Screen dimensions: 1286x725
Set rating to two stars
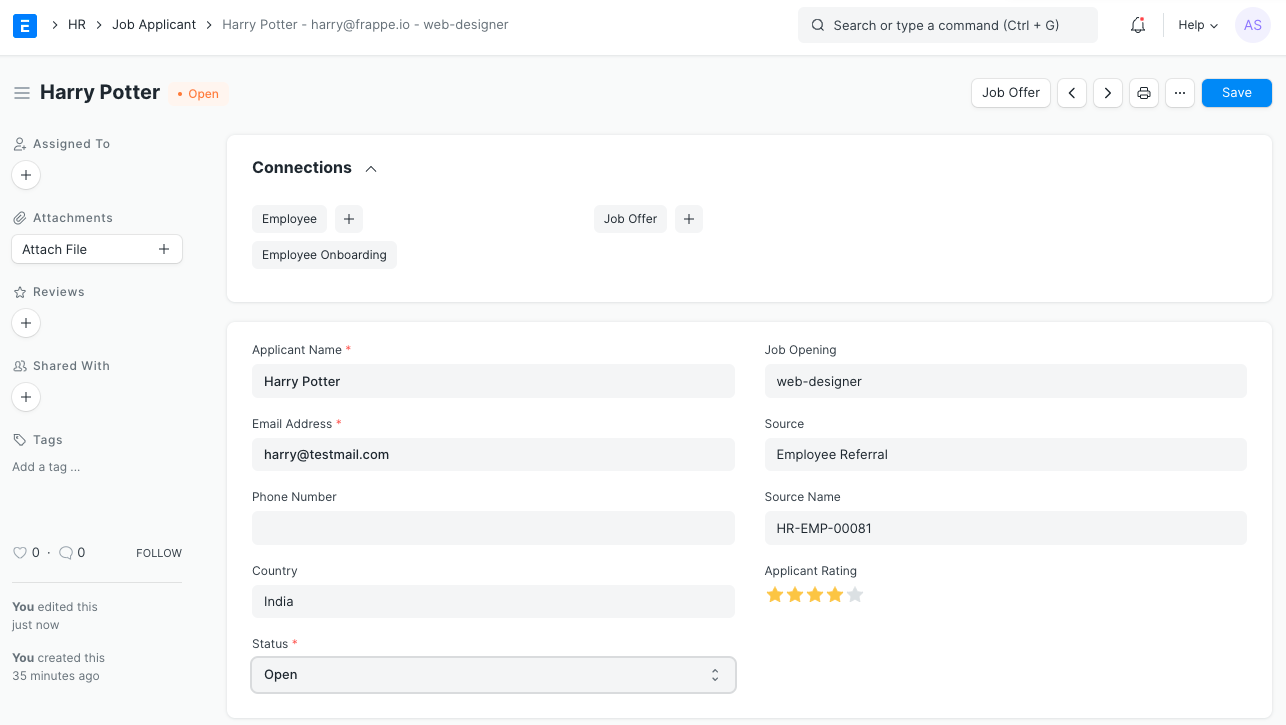(x=795, y=595)
